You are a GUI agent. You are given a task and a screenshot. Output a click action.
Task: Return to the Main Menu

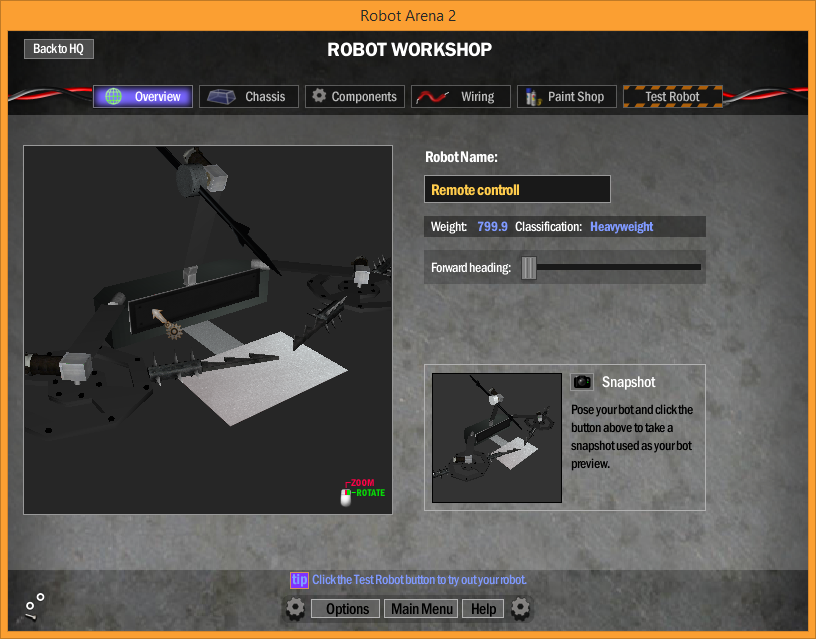(422, 609)
